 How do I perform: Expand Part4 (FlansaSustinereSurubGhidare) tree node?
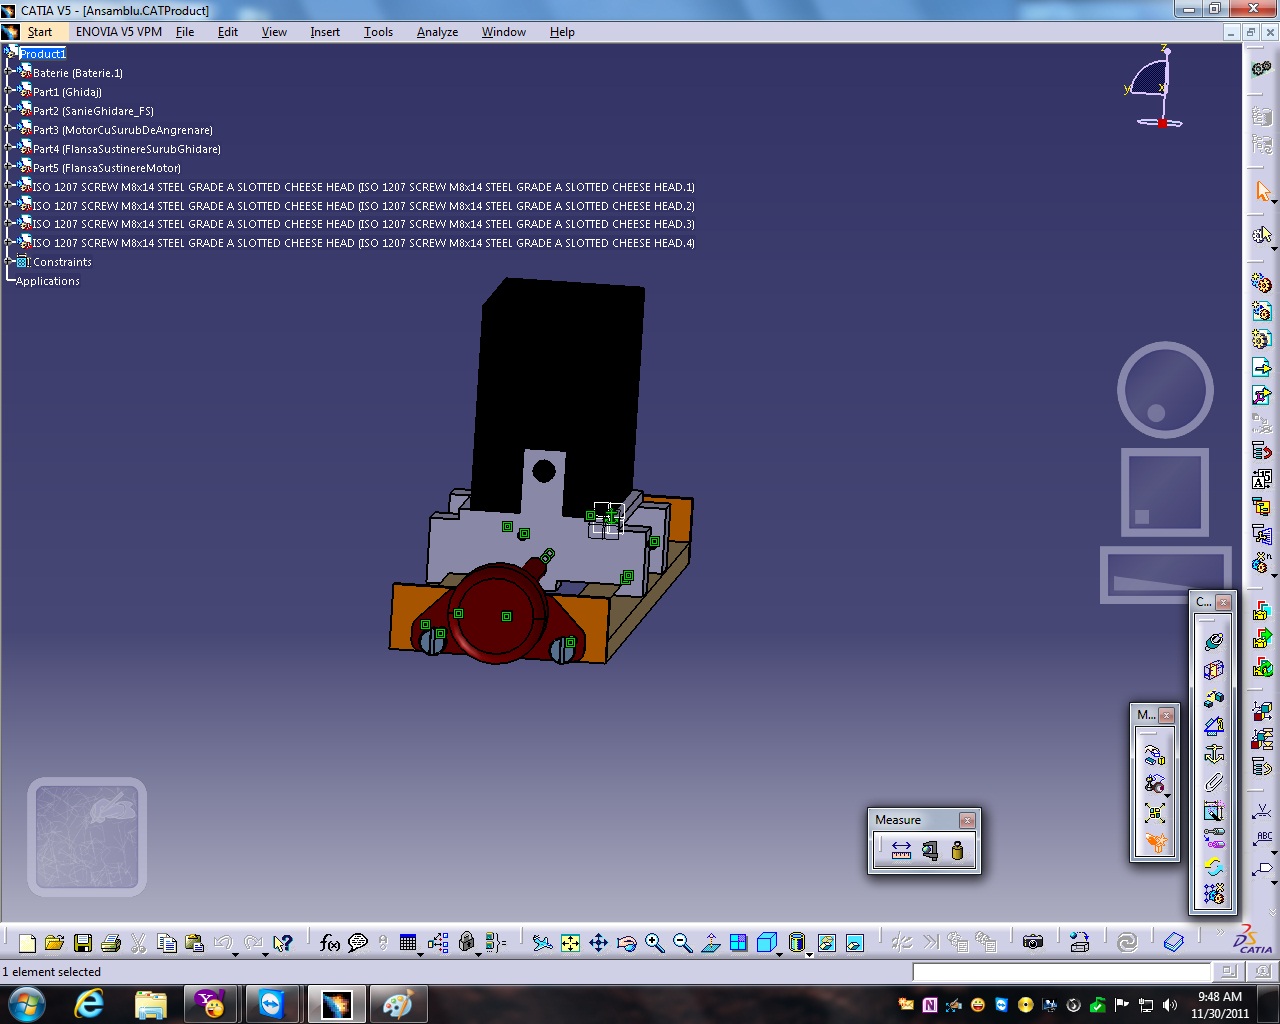coord(9,148)
